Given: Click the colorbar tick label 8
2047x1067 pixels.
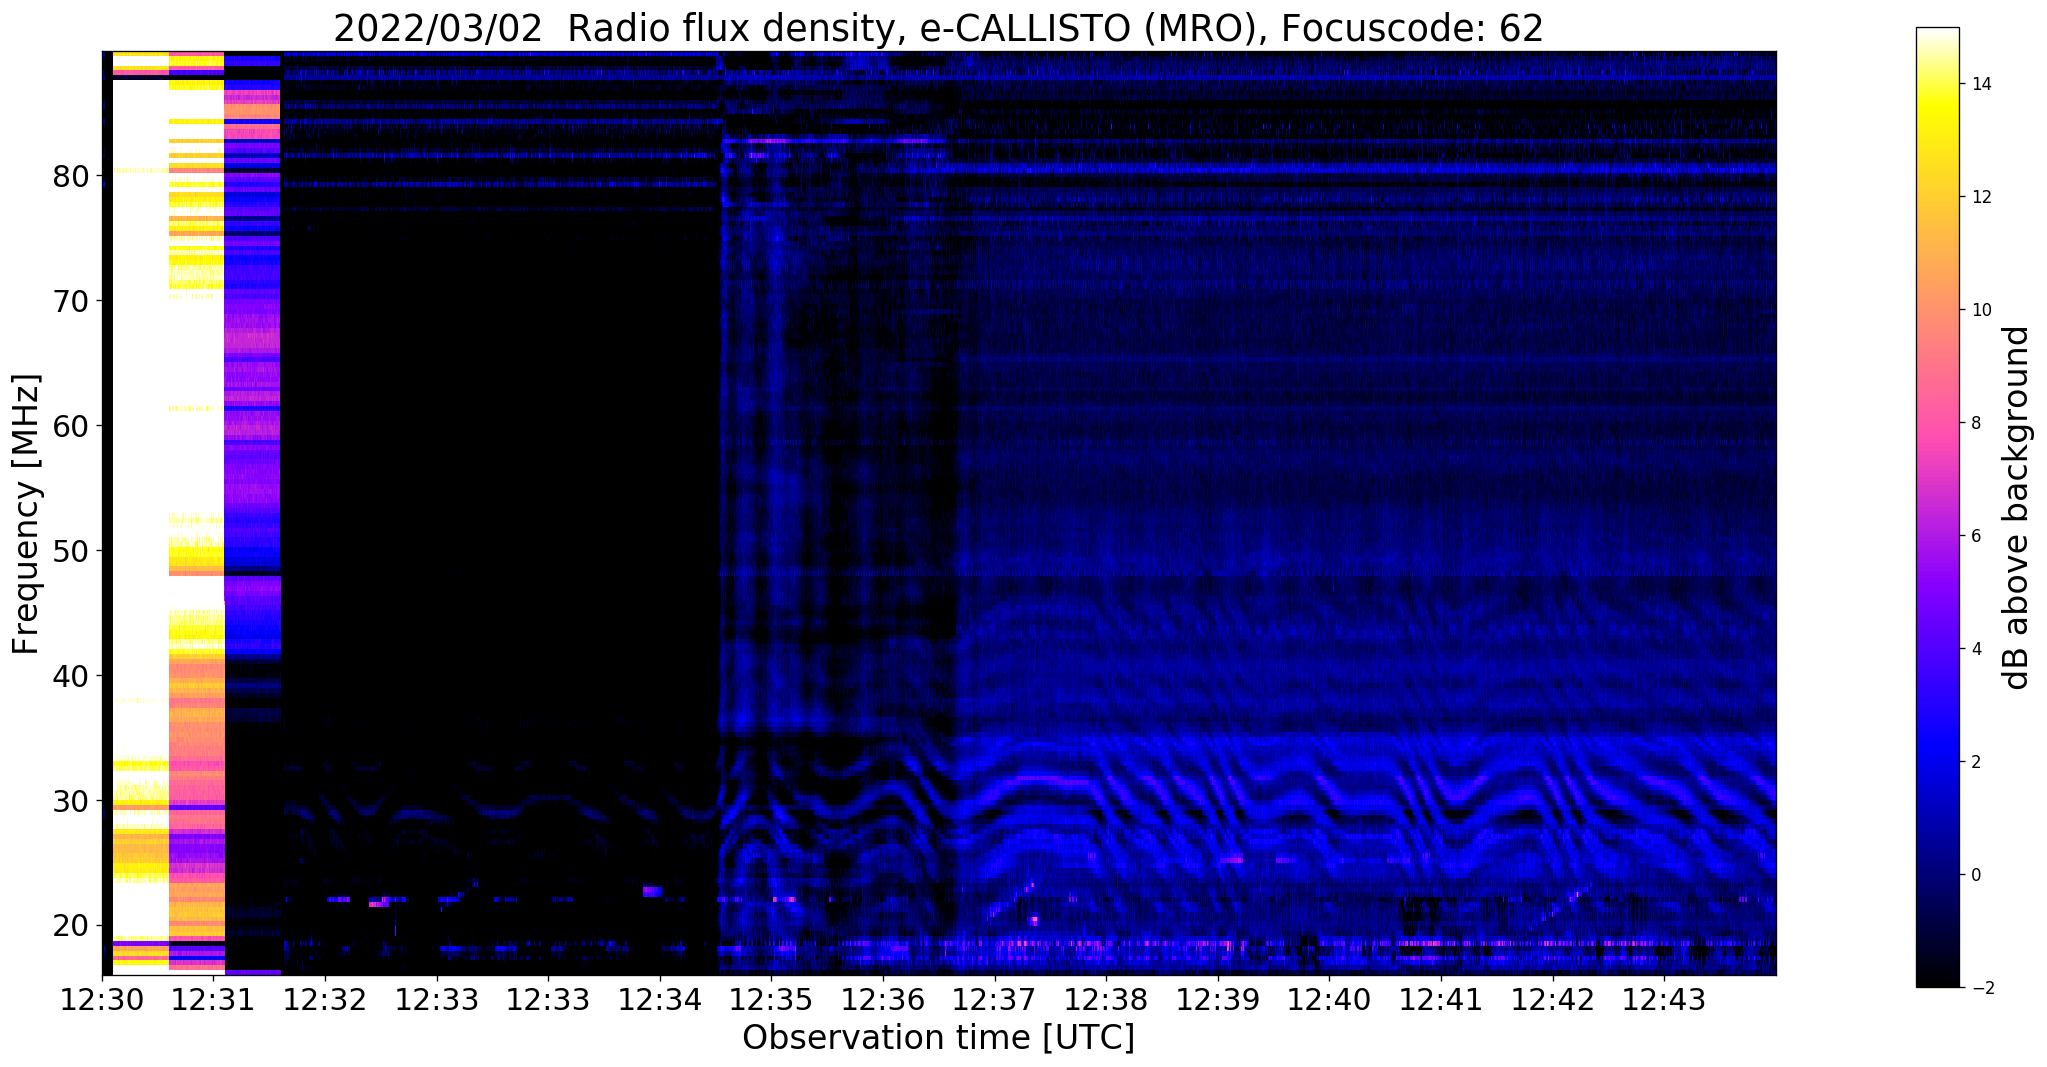Looking at the screenshot, I should coord(1975,423).
